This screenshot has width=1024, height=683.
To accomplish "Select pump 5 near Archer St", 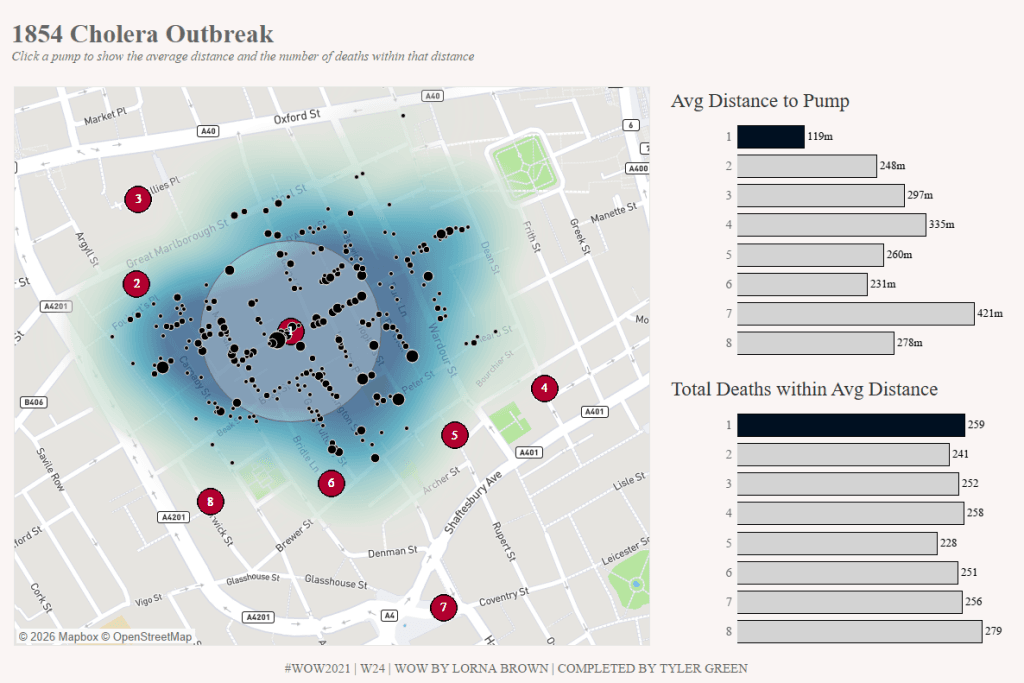I will tap(455, 435).
